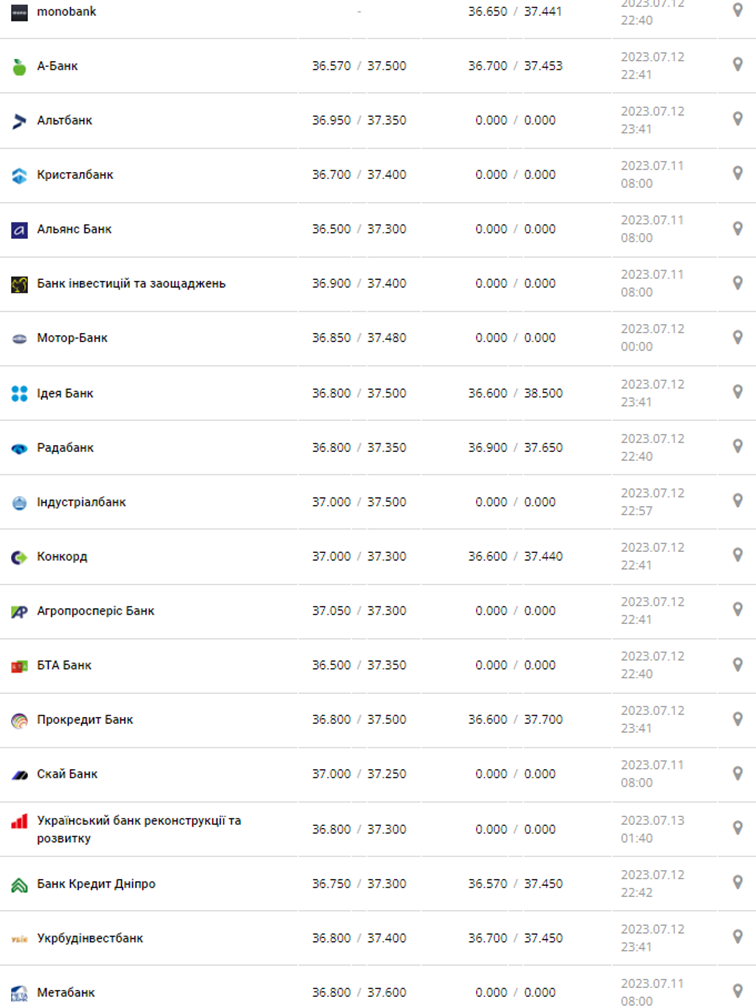
Task: Open Банк інвестицій та заощаджень link
Action: coord(131,283)
